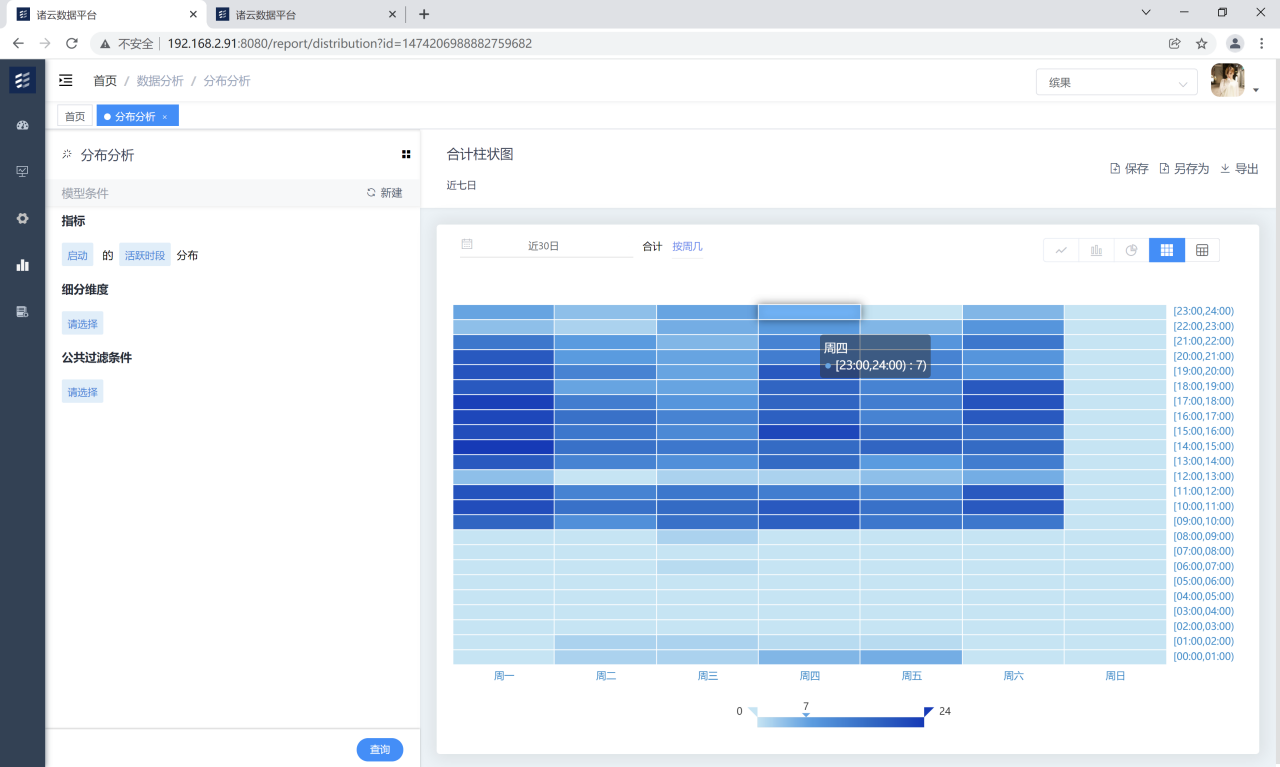Click the 周日 label on the x-axis
The width and height of the screenshot is (1280, 767).
[1116, 676]
